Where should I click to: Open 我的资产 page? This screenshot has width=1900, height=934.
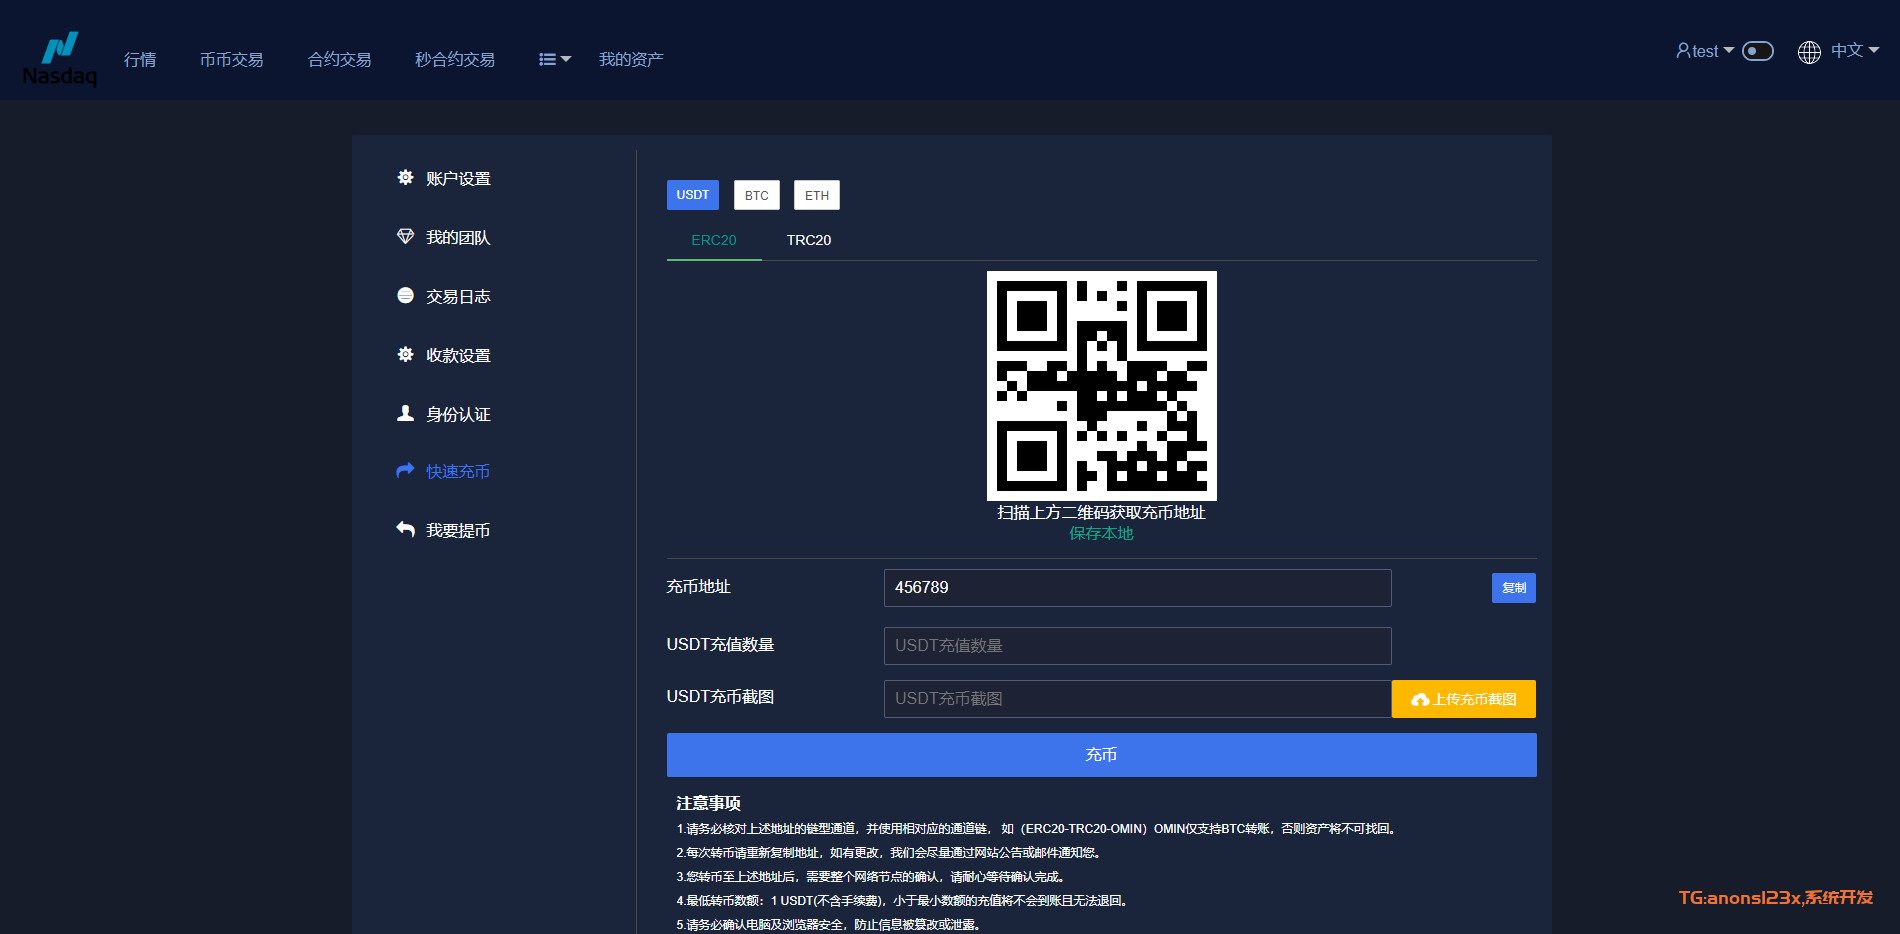tap(631, 60)
